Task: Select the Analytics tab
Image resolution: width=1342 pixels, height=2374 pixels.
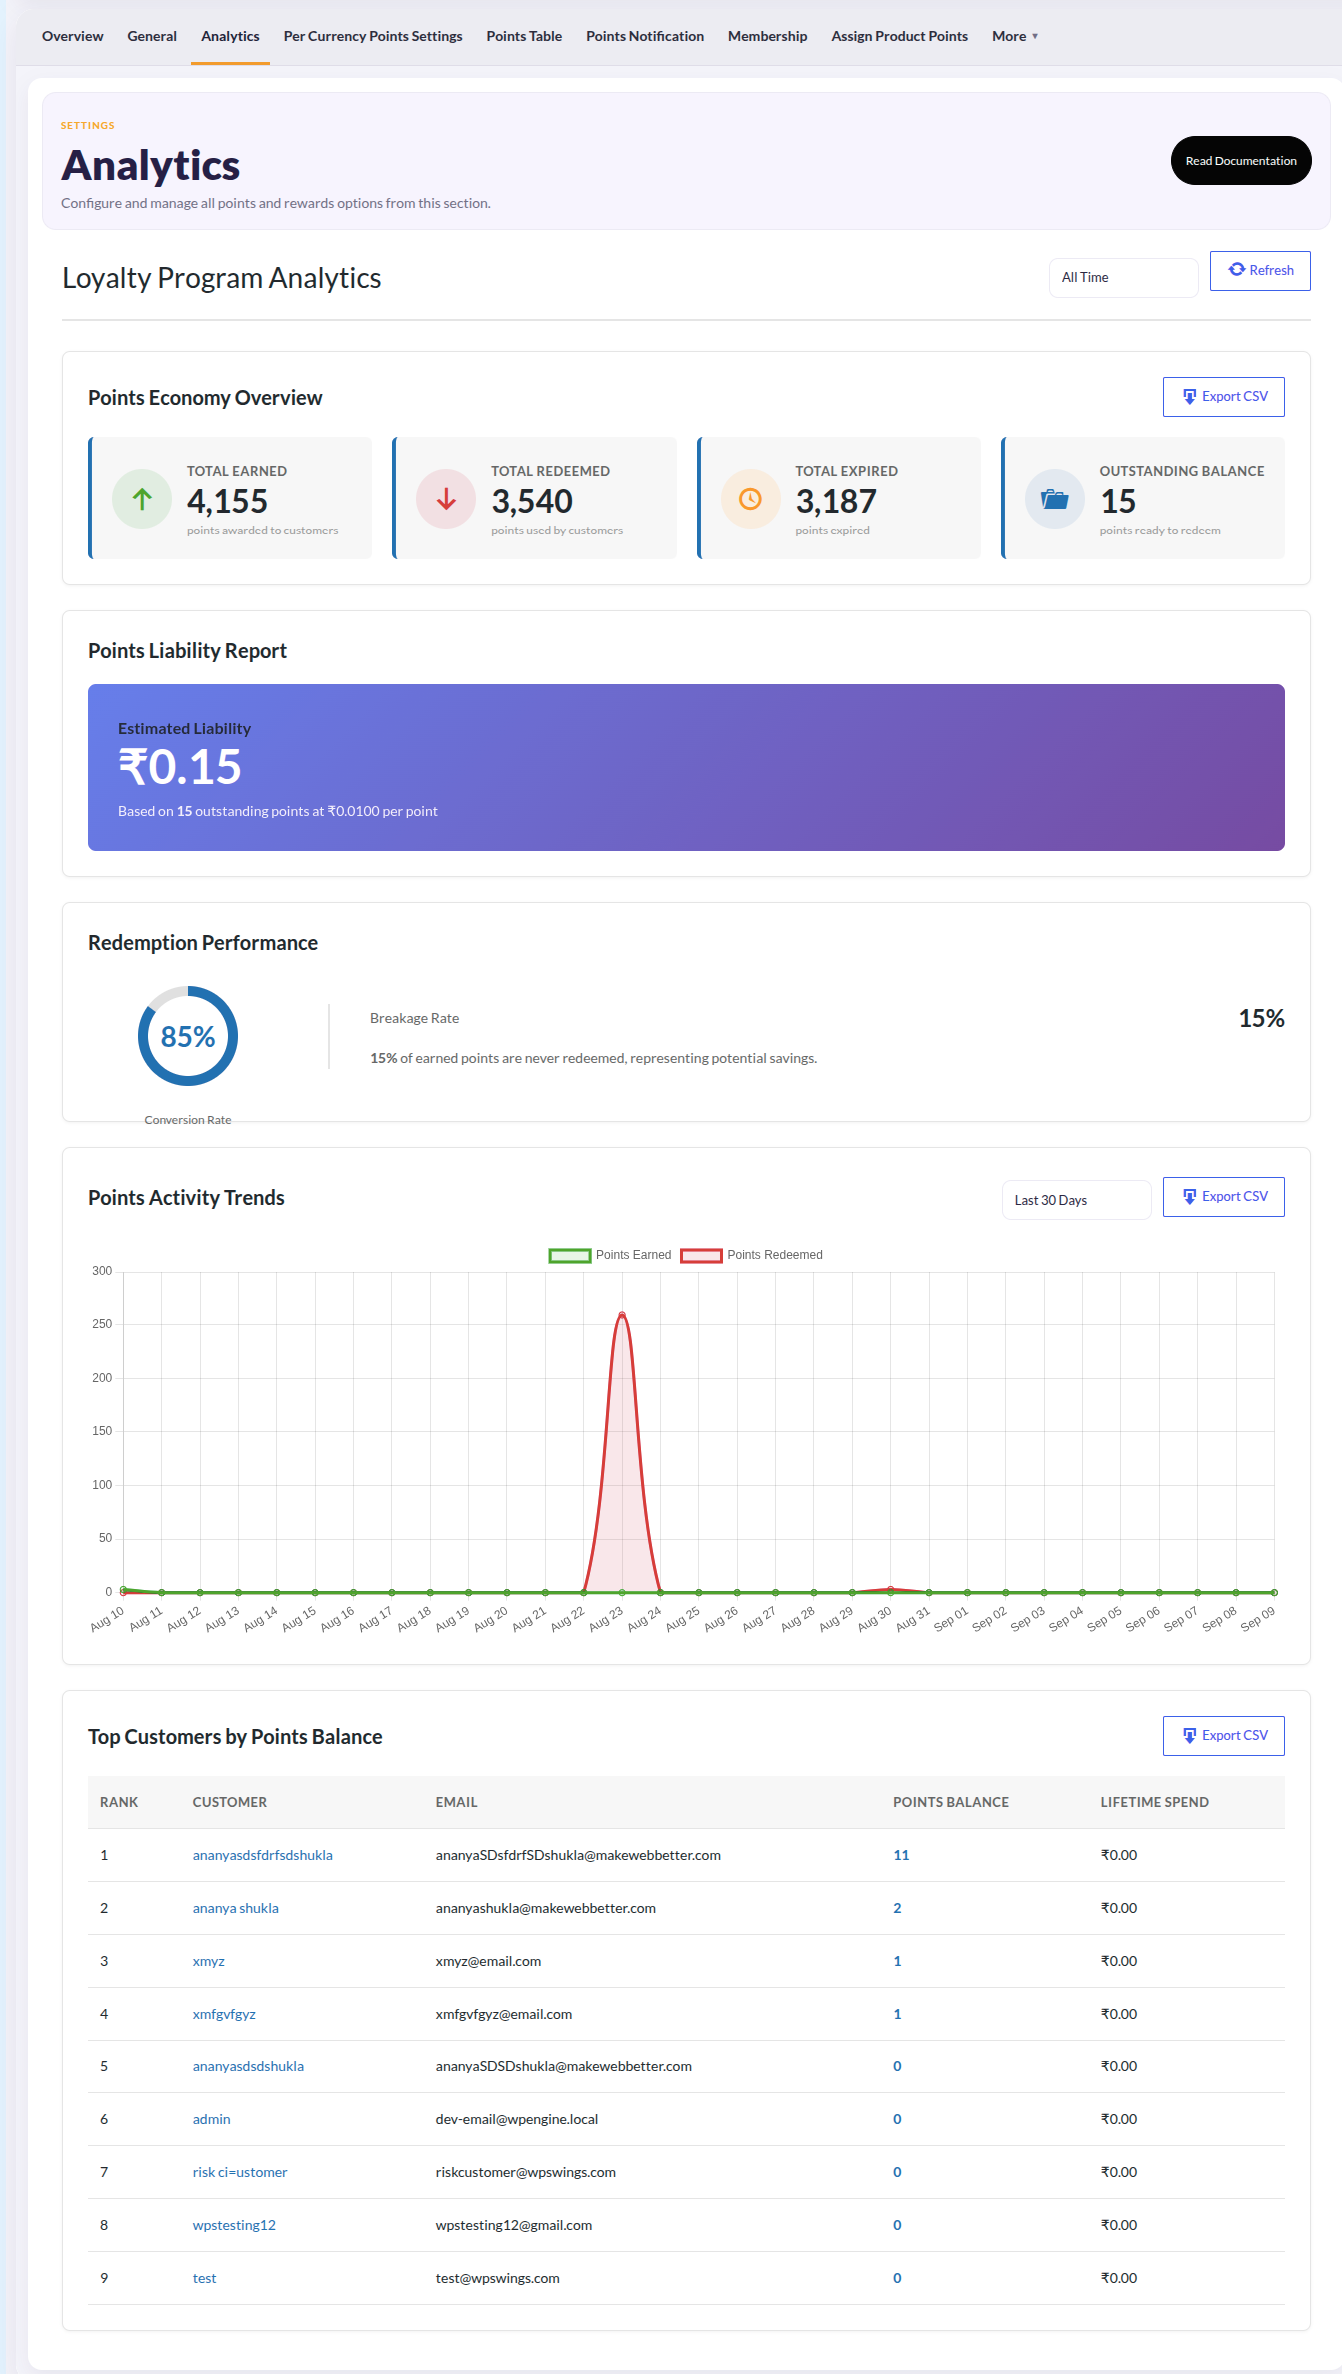Action: pyautogui.click(x=230, y=36)
